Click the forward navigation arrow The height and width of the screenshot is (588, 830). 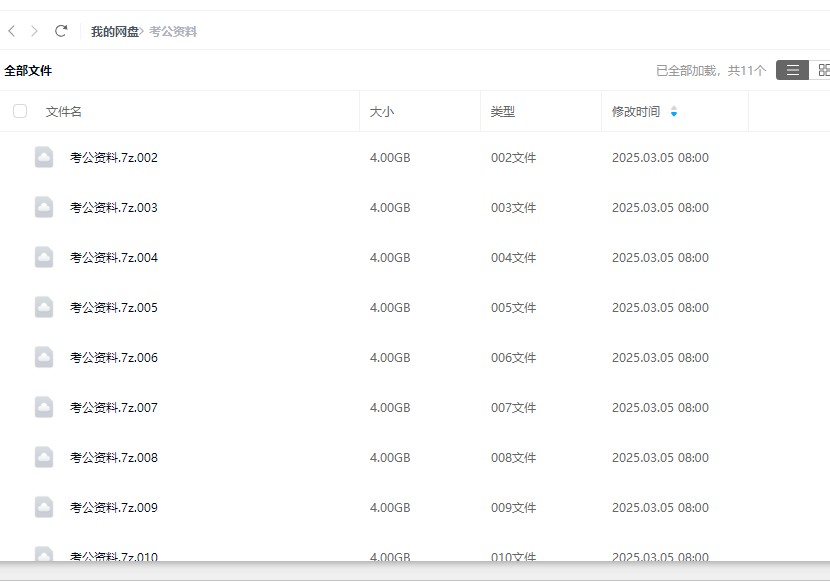click(35, 31)
